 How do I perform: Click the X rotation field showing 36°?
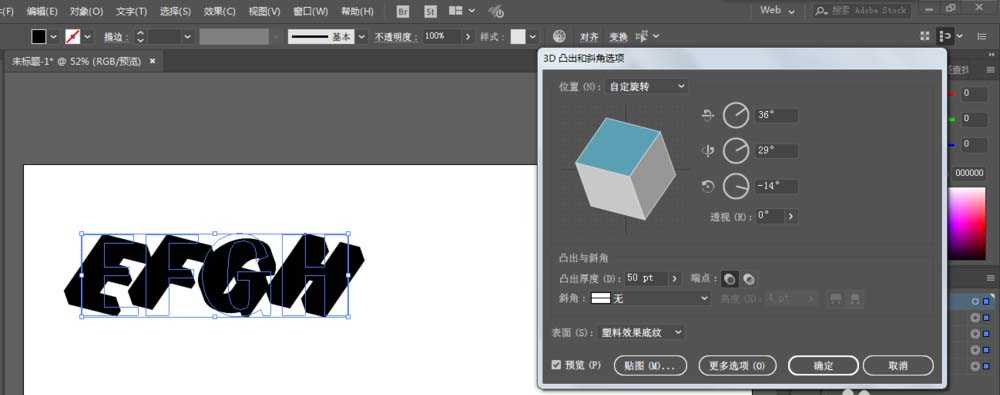(x=776, y=116)
